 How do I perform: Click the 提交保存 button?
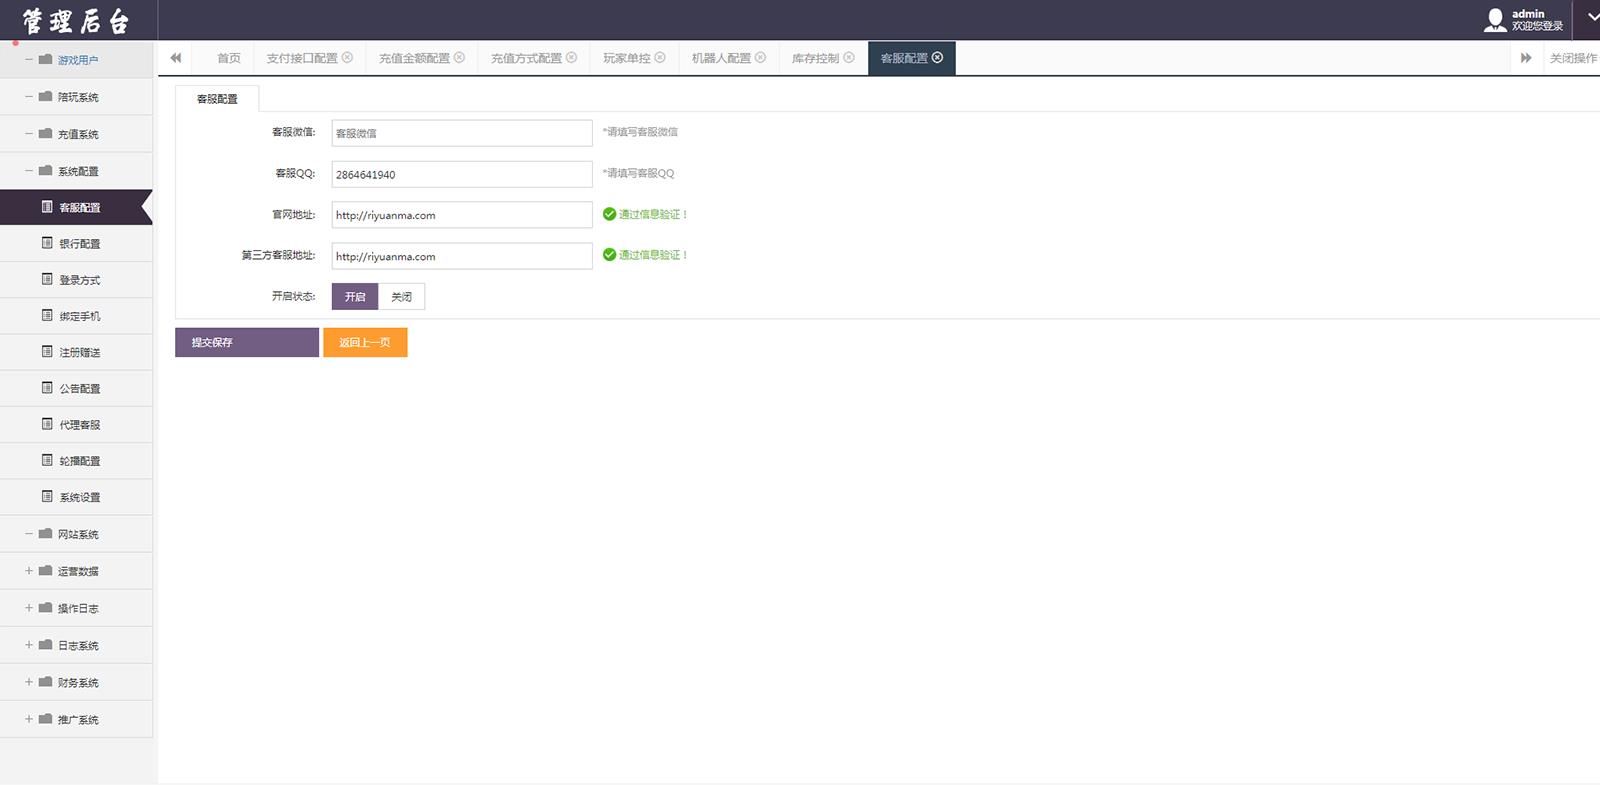(x=247, y=342)
